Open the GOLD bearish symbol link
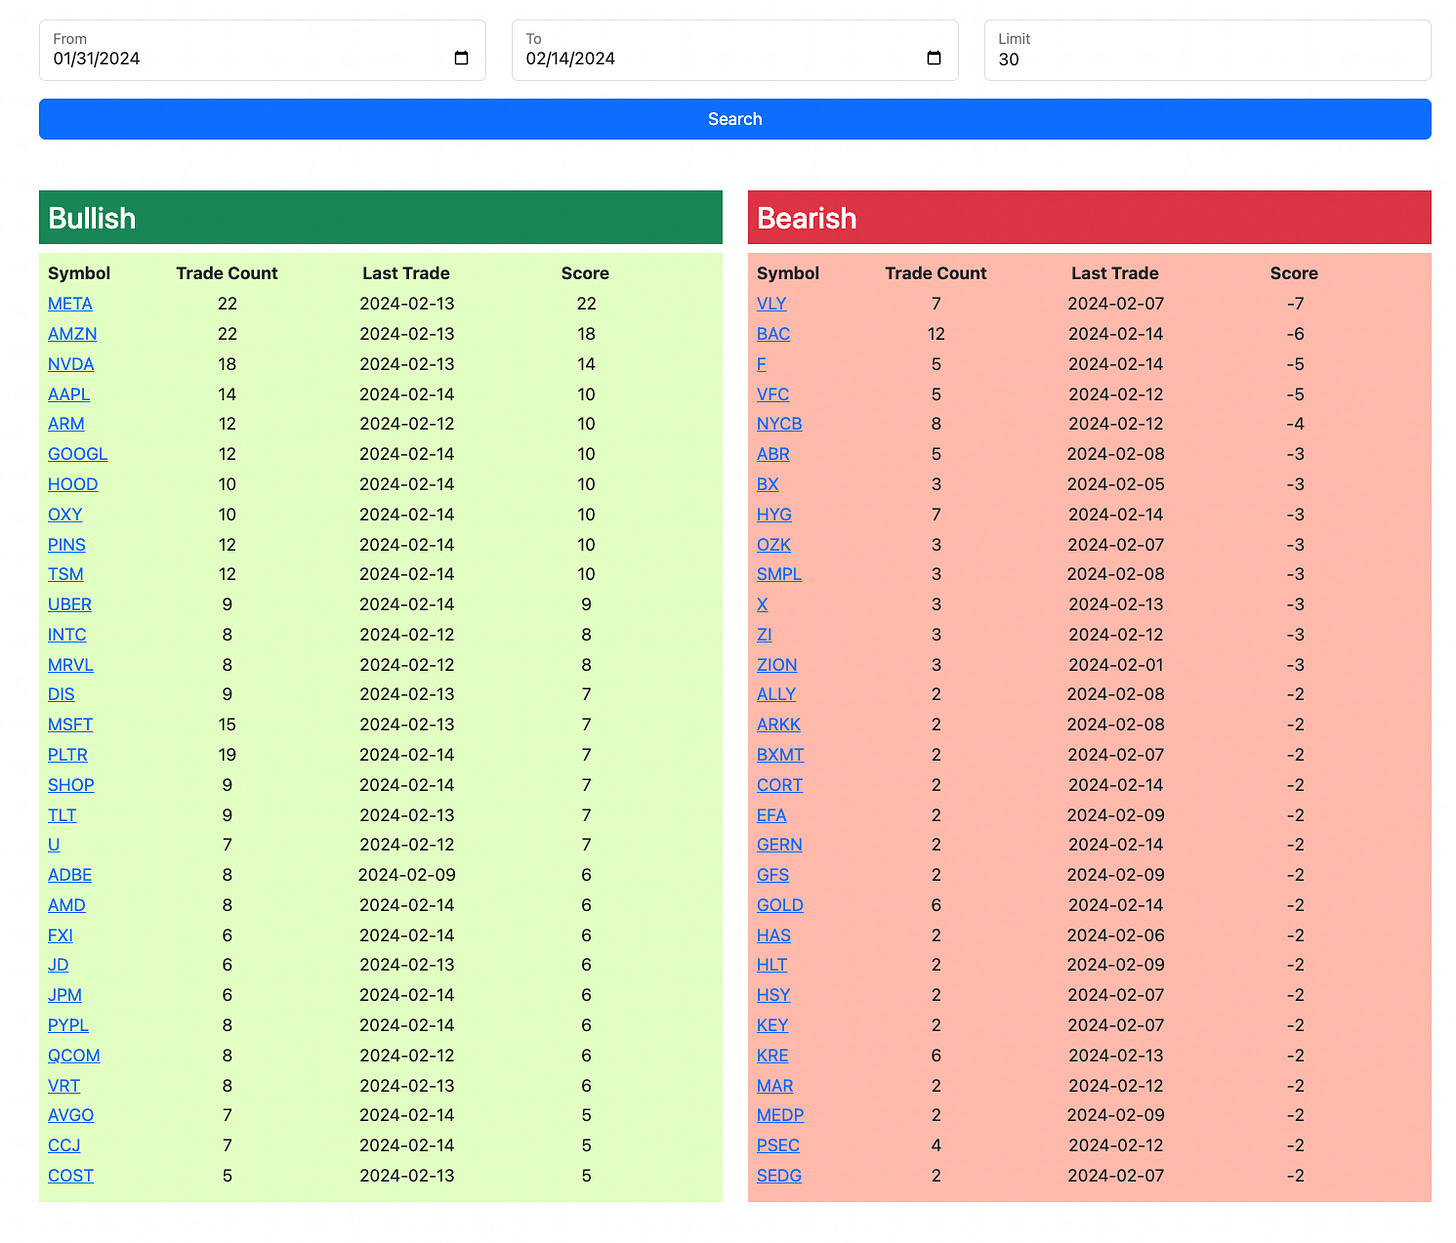 tap(780, 905)
